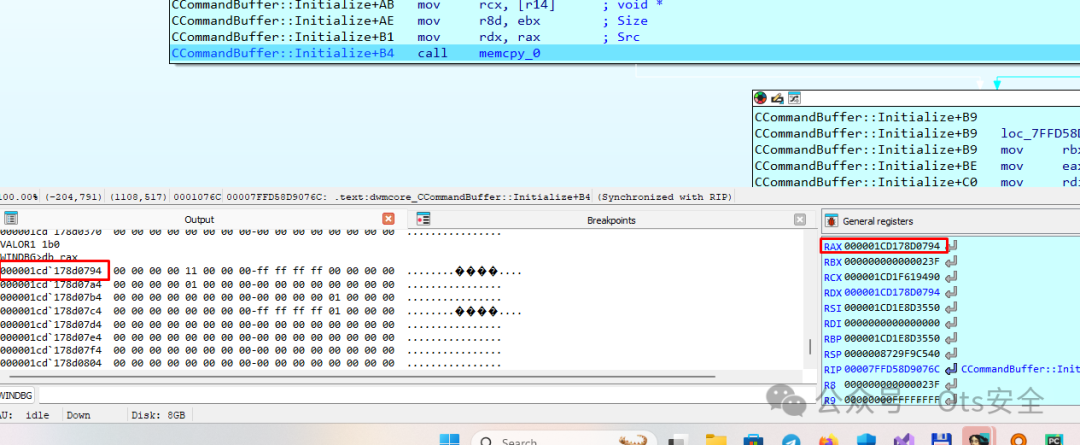Open the WINDBG command interpreter selector

[x=16, y=395]
